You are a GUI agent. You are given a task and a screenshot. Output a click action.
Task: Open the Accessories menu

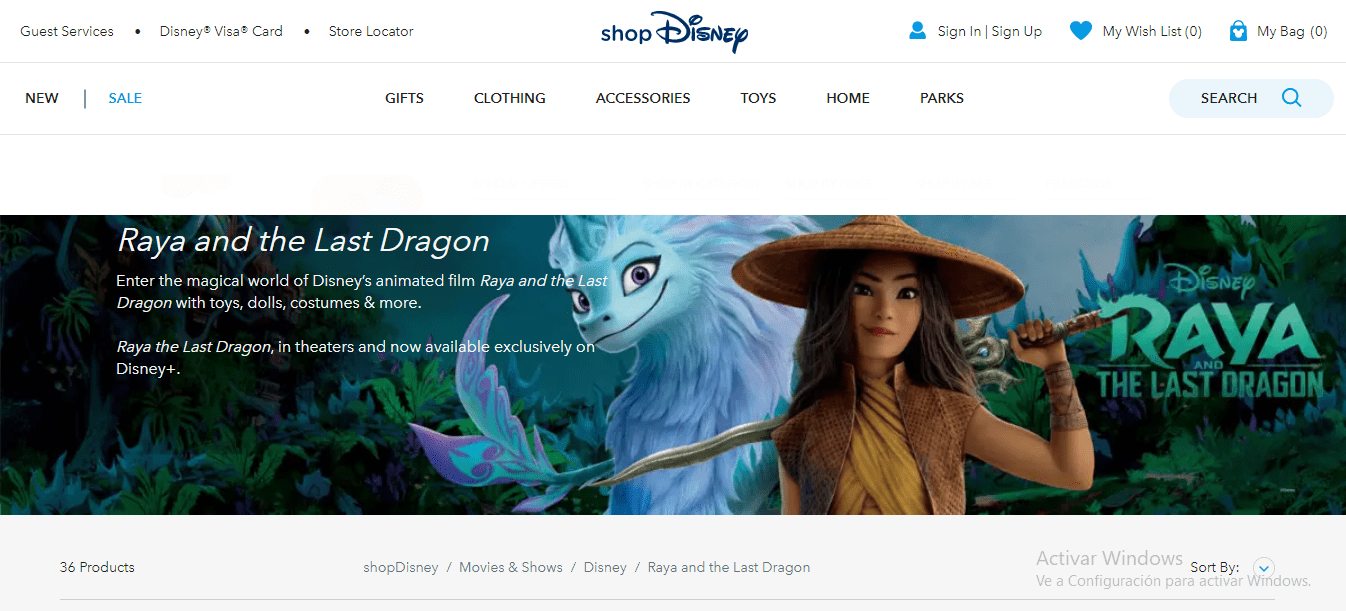click(643, 98)
